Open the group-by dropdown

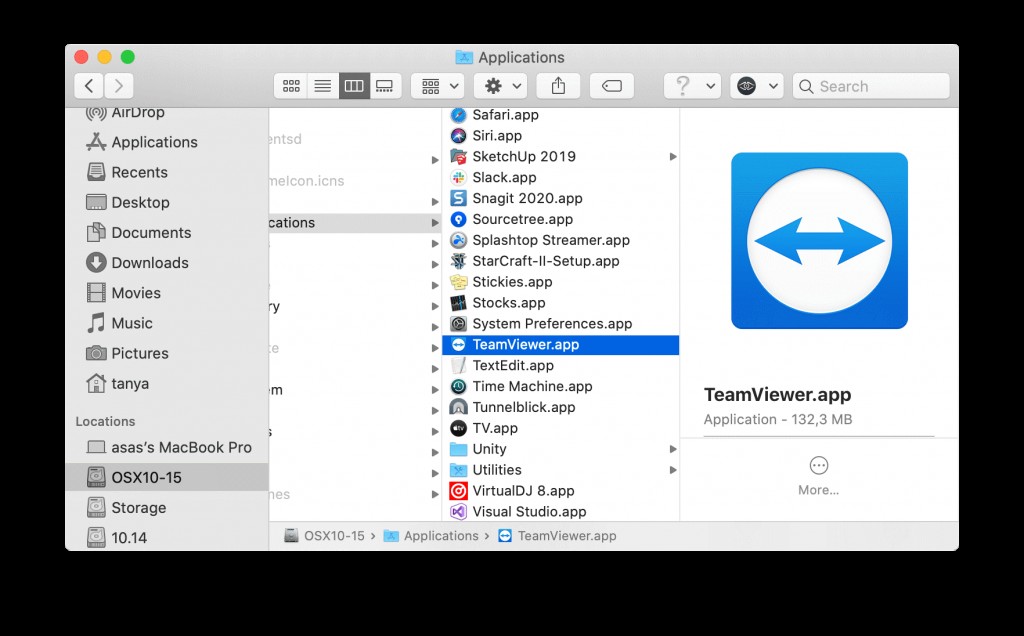(438, 86)
